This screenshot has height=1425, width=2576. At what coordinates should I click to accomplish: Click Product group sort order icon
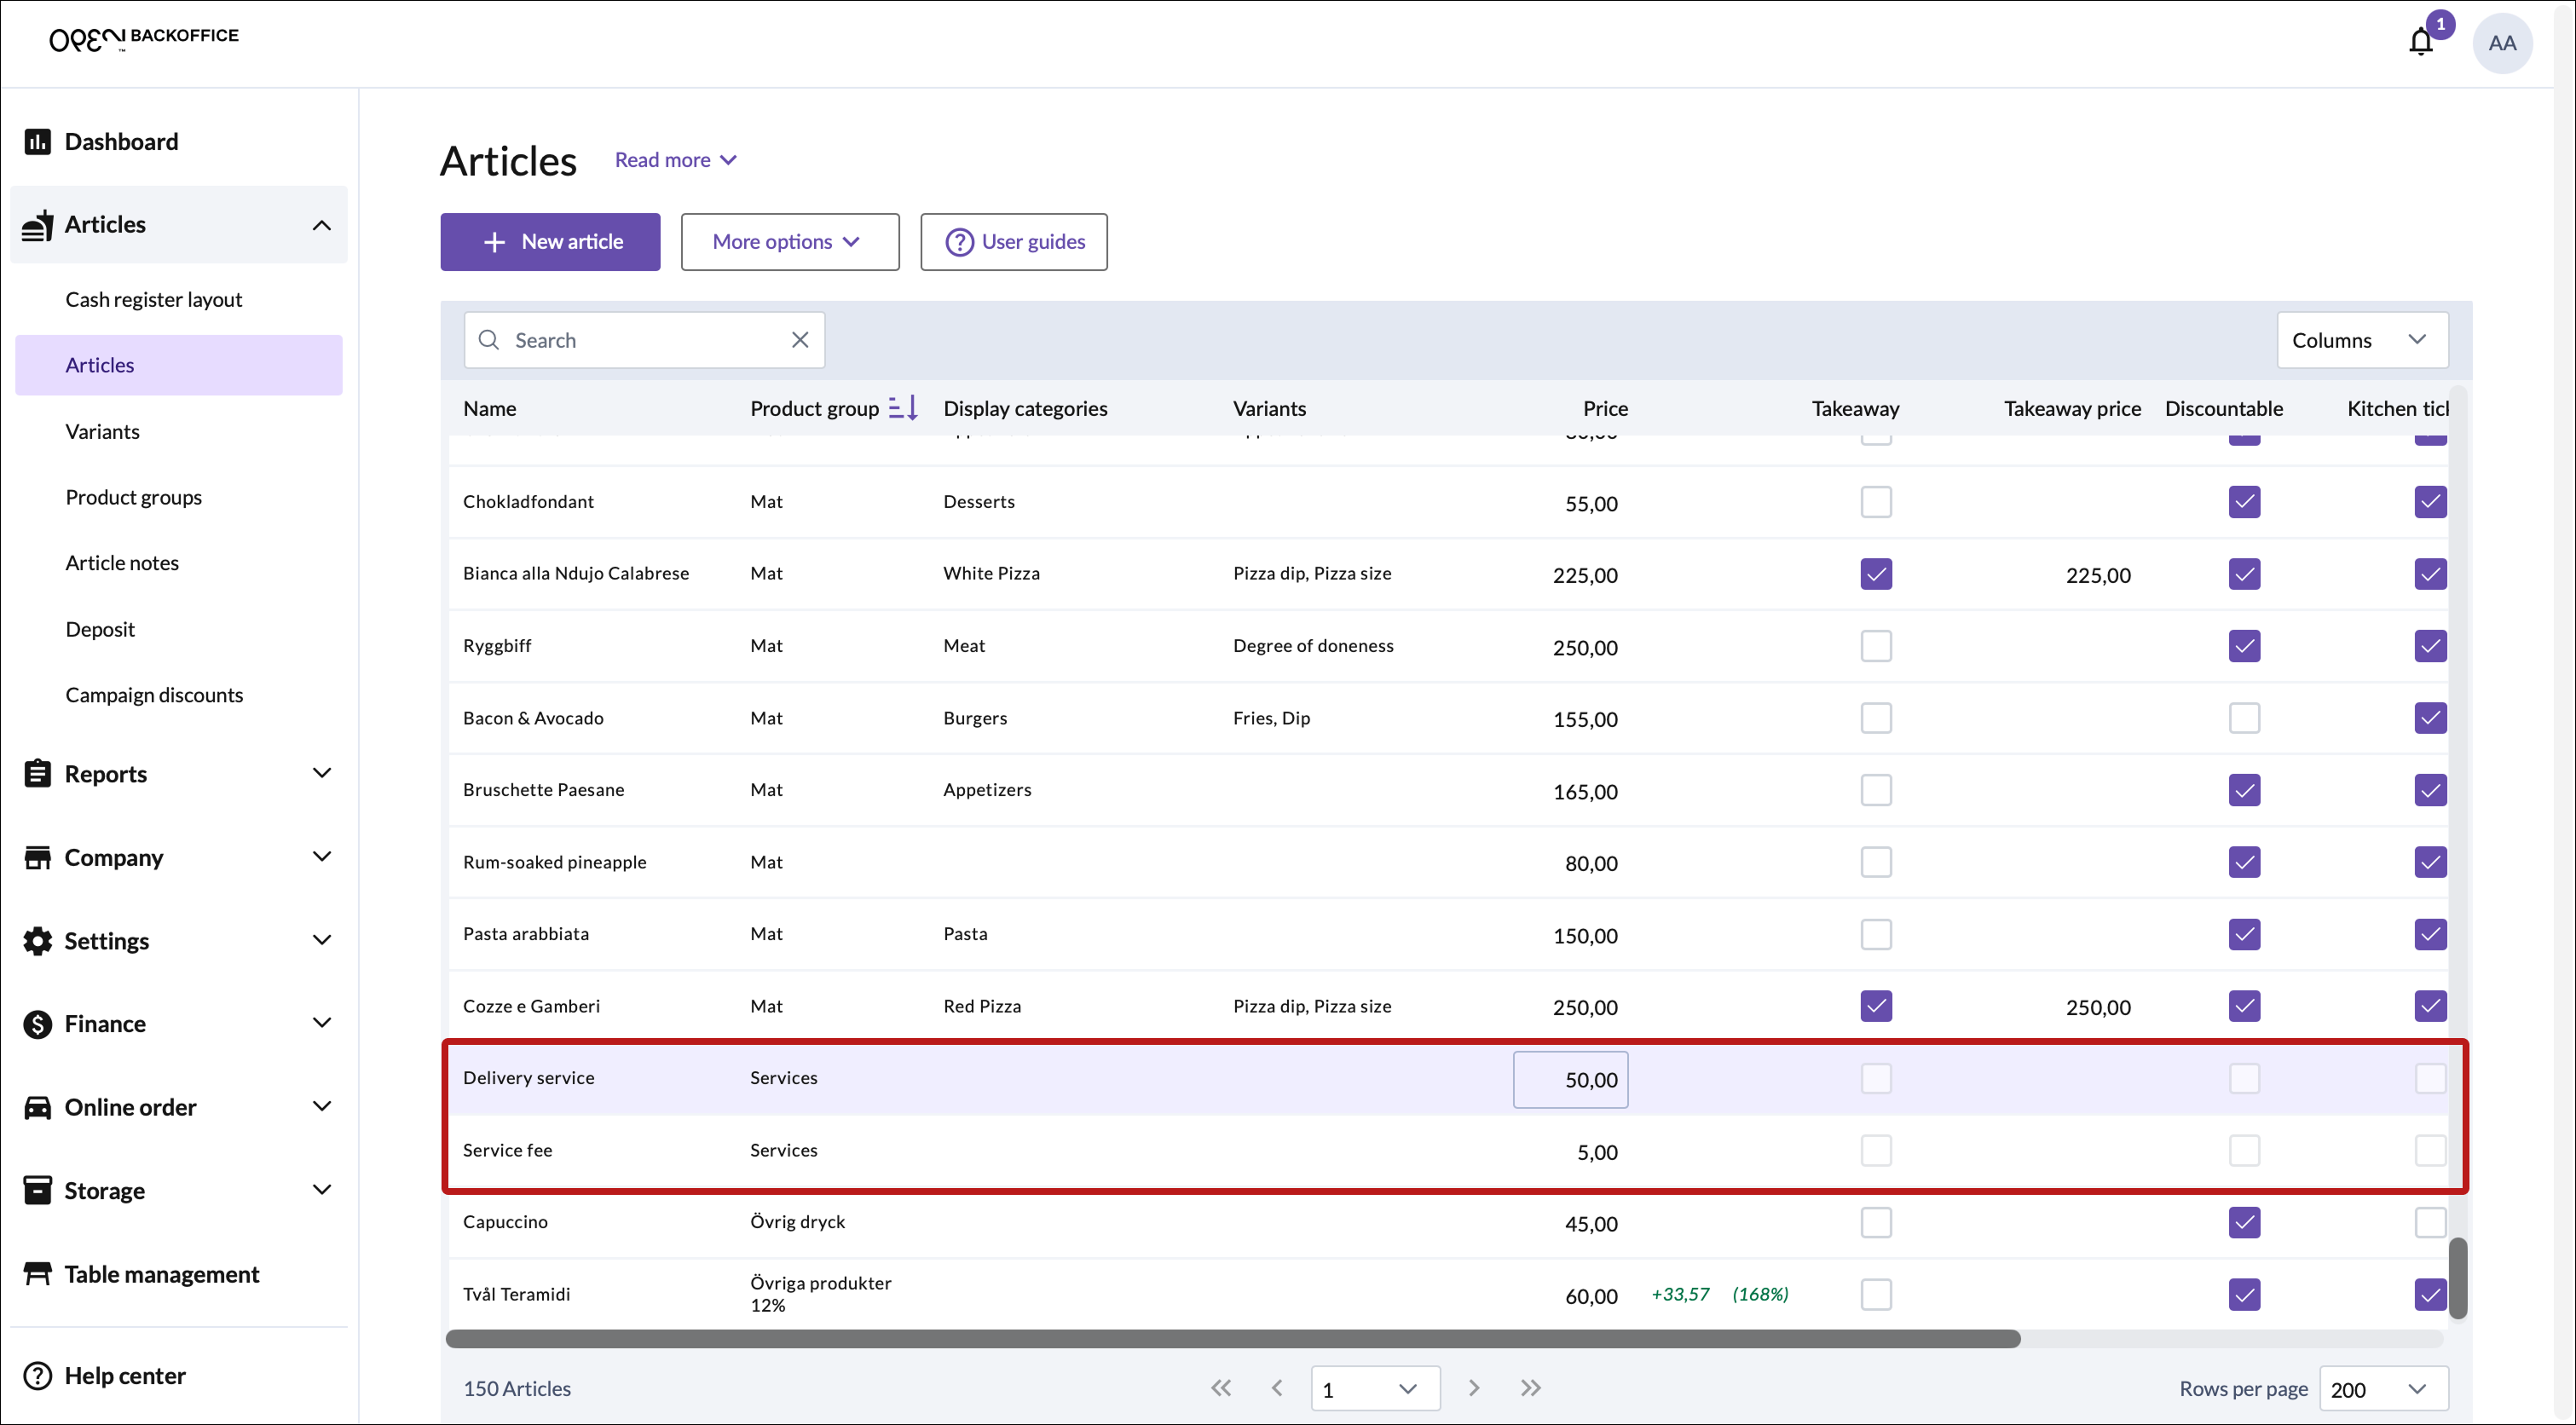click(902, 408)
